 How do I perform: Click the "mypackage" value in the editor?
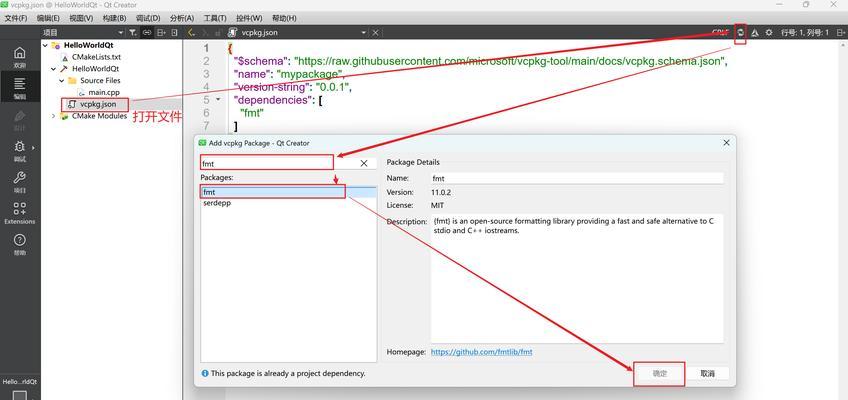coord(310,74)
